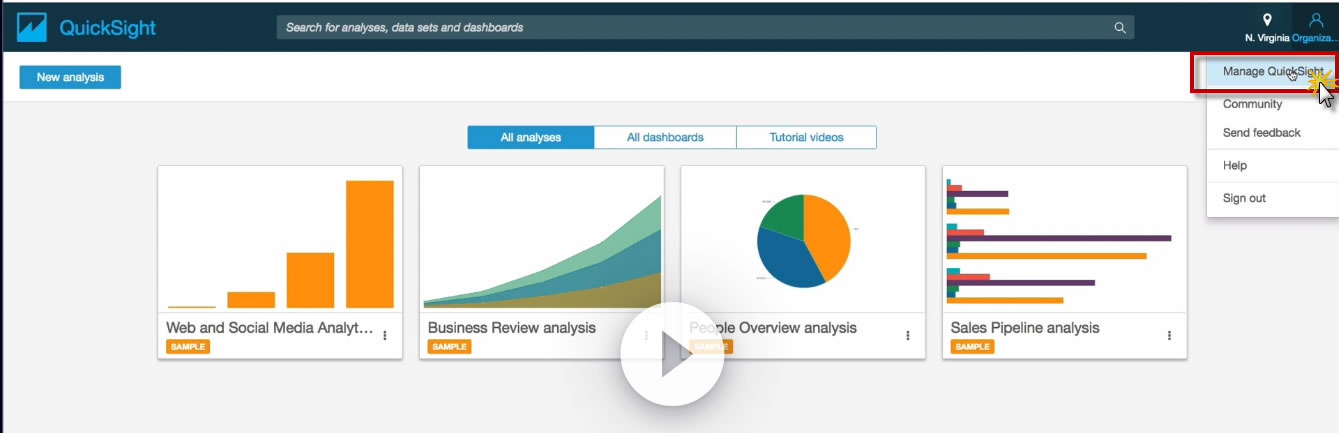Image resolution: width=1339 pixels, height=433 pixels.
Task: Open the Organization user account menu
Action: (x=1315, y=27)
